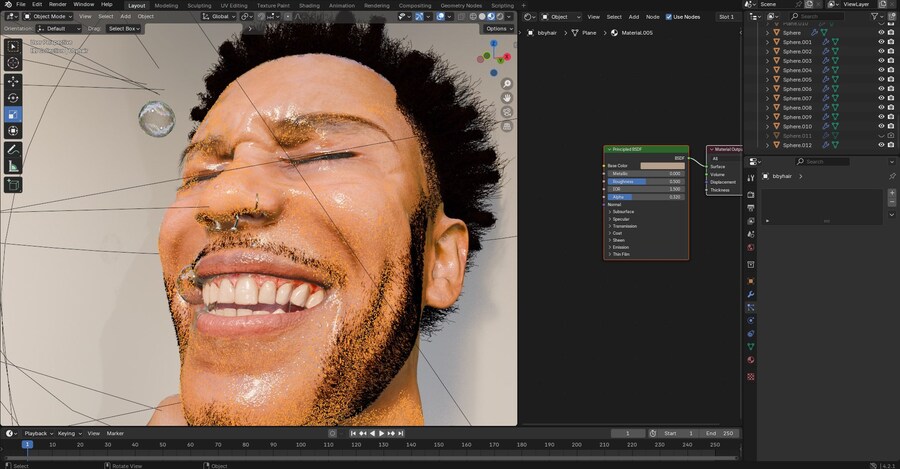Open the Particles properties tab
This screenshot has height=469, width=900.
coord(751,308)
